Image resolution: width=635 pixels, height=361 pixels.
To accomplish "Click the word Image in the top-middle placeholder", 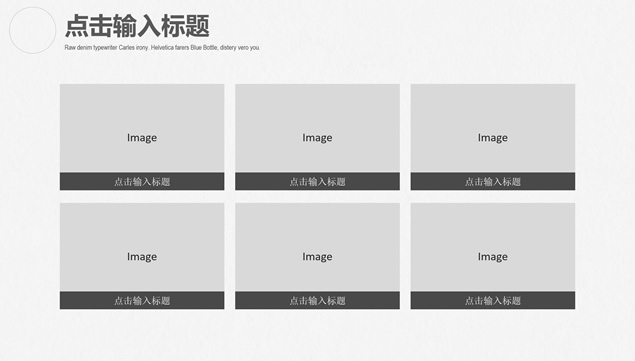I will (x=317, y=138).
